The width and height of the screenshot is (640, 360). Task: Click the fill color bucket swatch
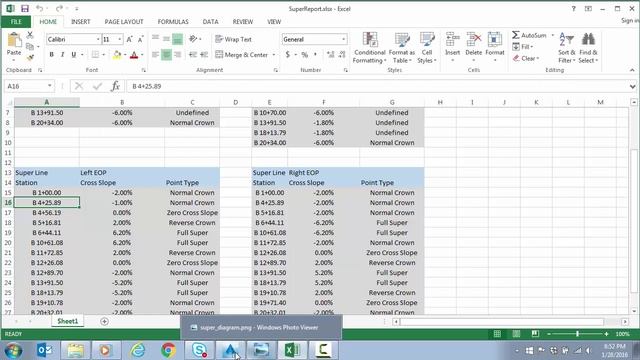[117, 55]
